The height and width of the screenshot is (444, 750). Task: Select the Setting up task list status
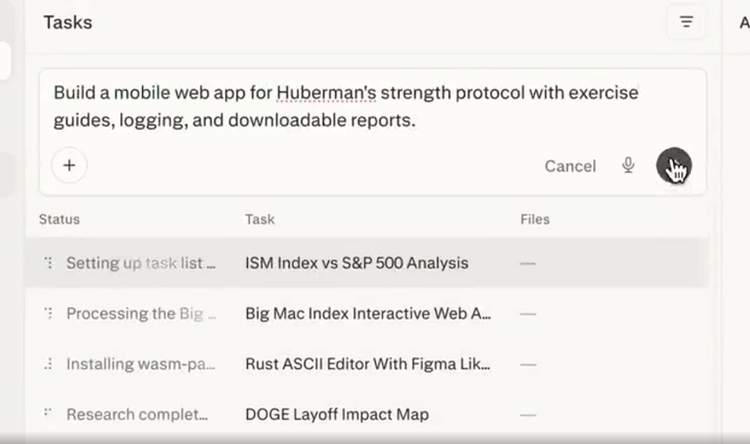click(140, 264)
